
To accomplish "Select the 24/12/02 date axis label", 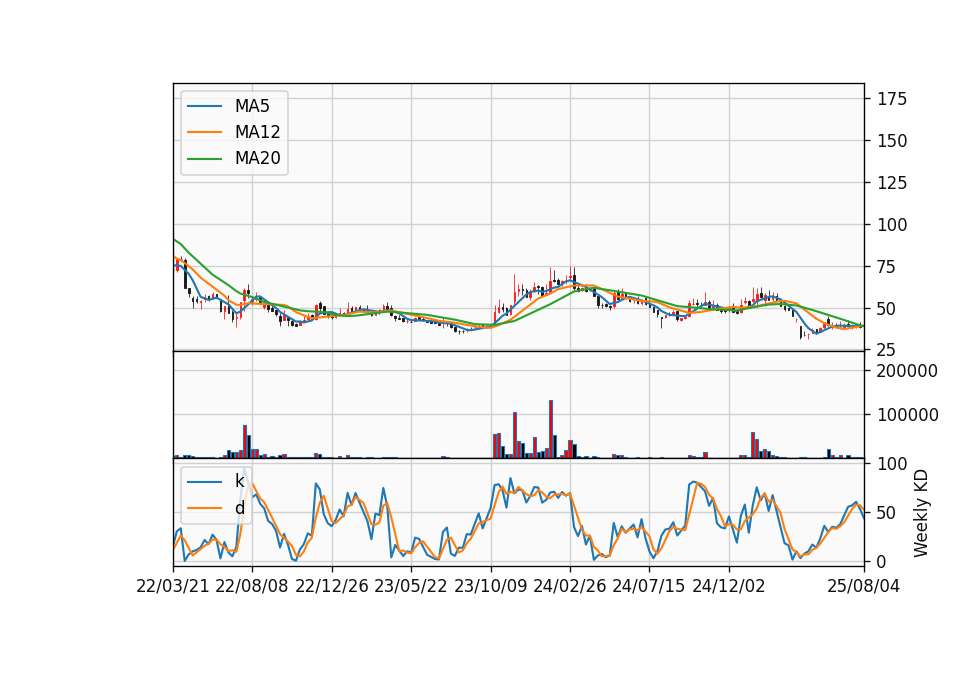I will [x=729, y=586].
